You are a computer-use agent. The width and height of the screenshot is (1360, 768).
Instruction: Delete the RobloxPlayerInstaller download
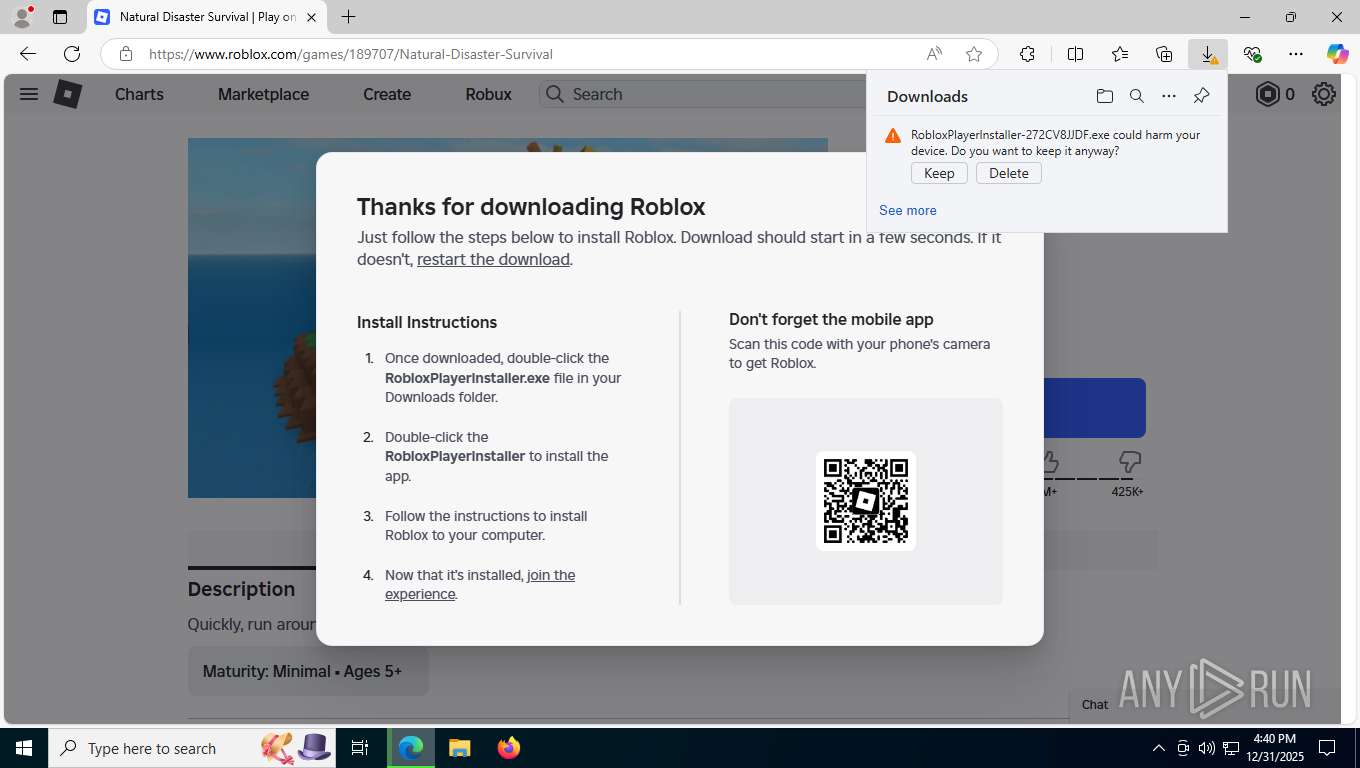click(x=1008, y=173)
